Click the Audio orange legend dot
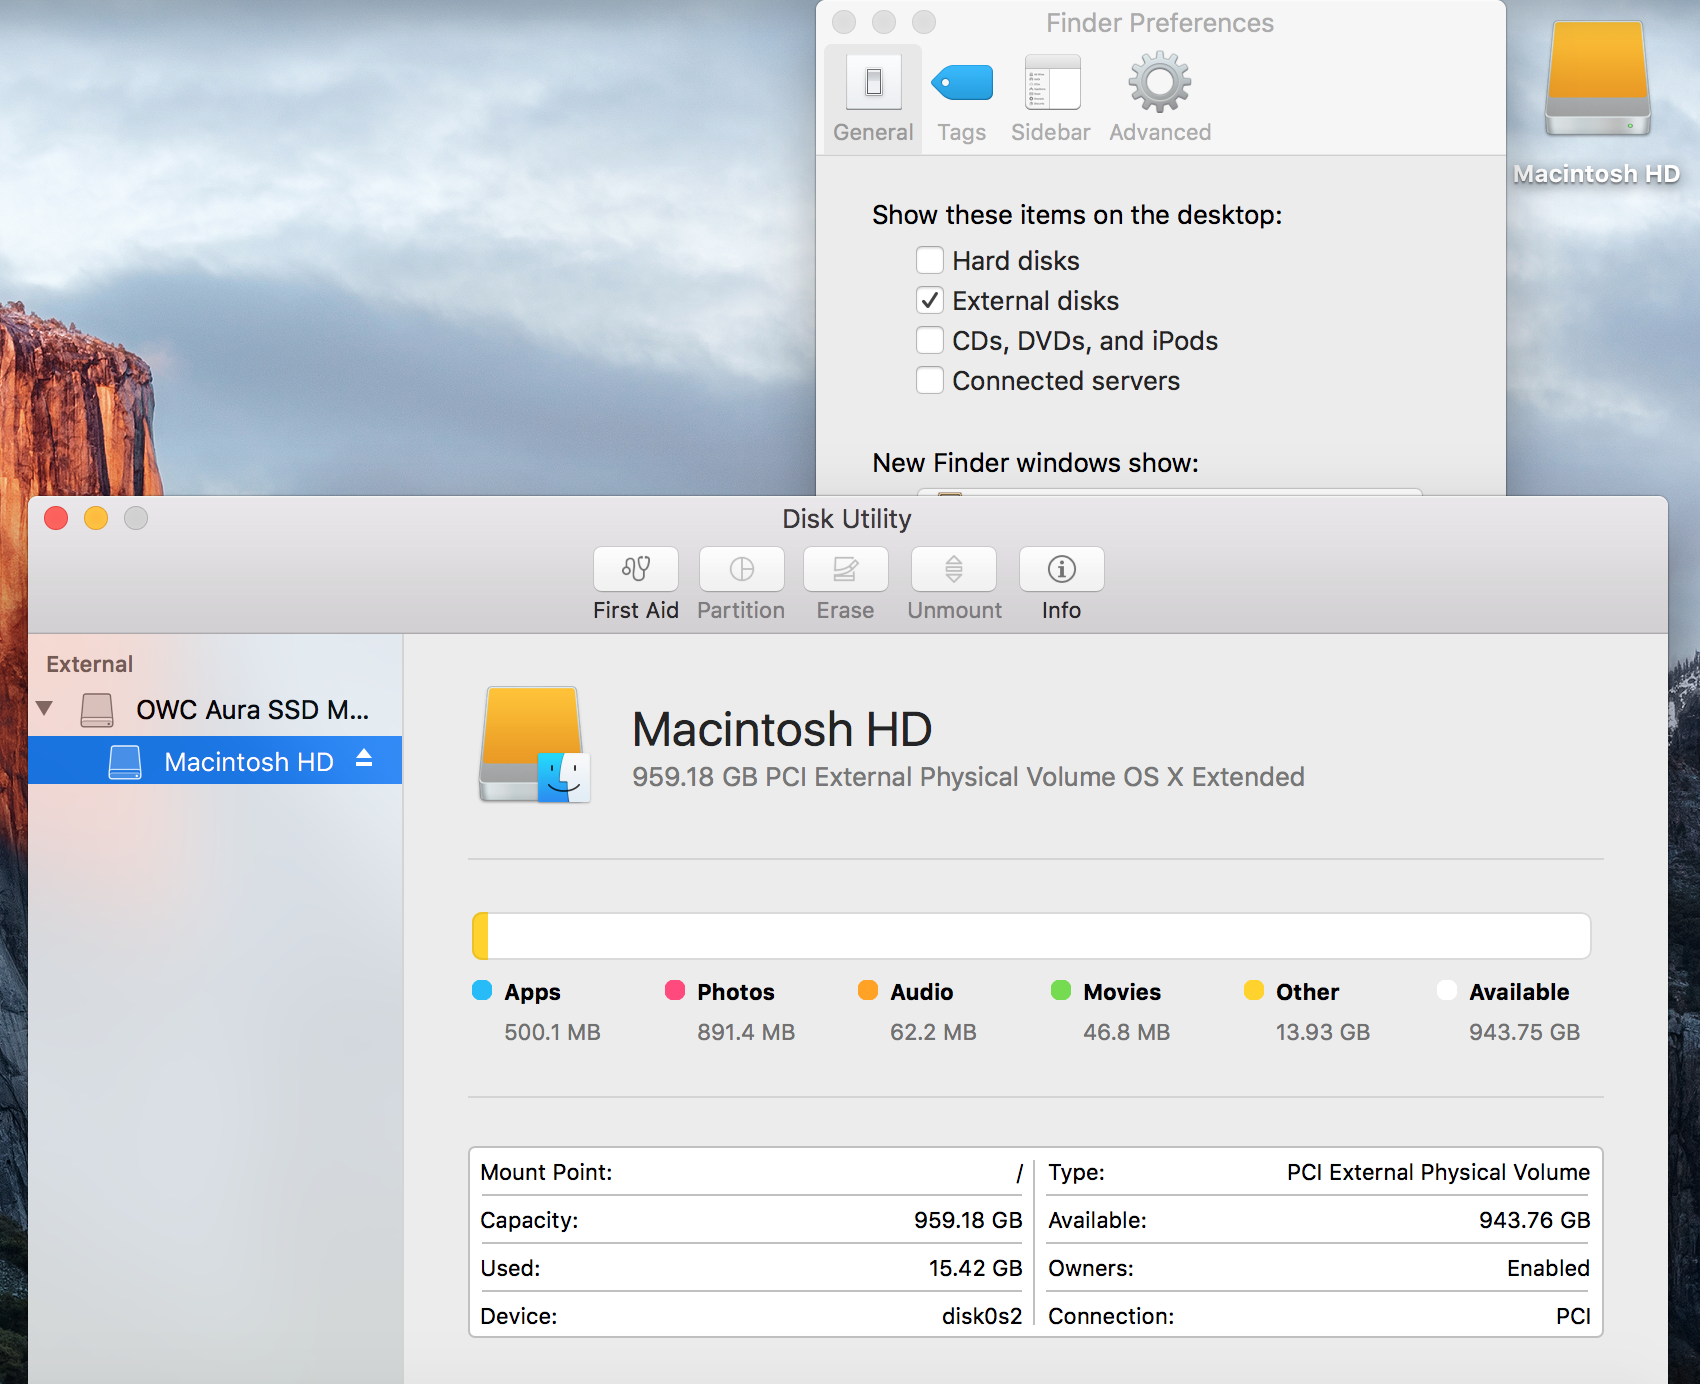The image size is (1700, 1384). [x=868, y=990]
